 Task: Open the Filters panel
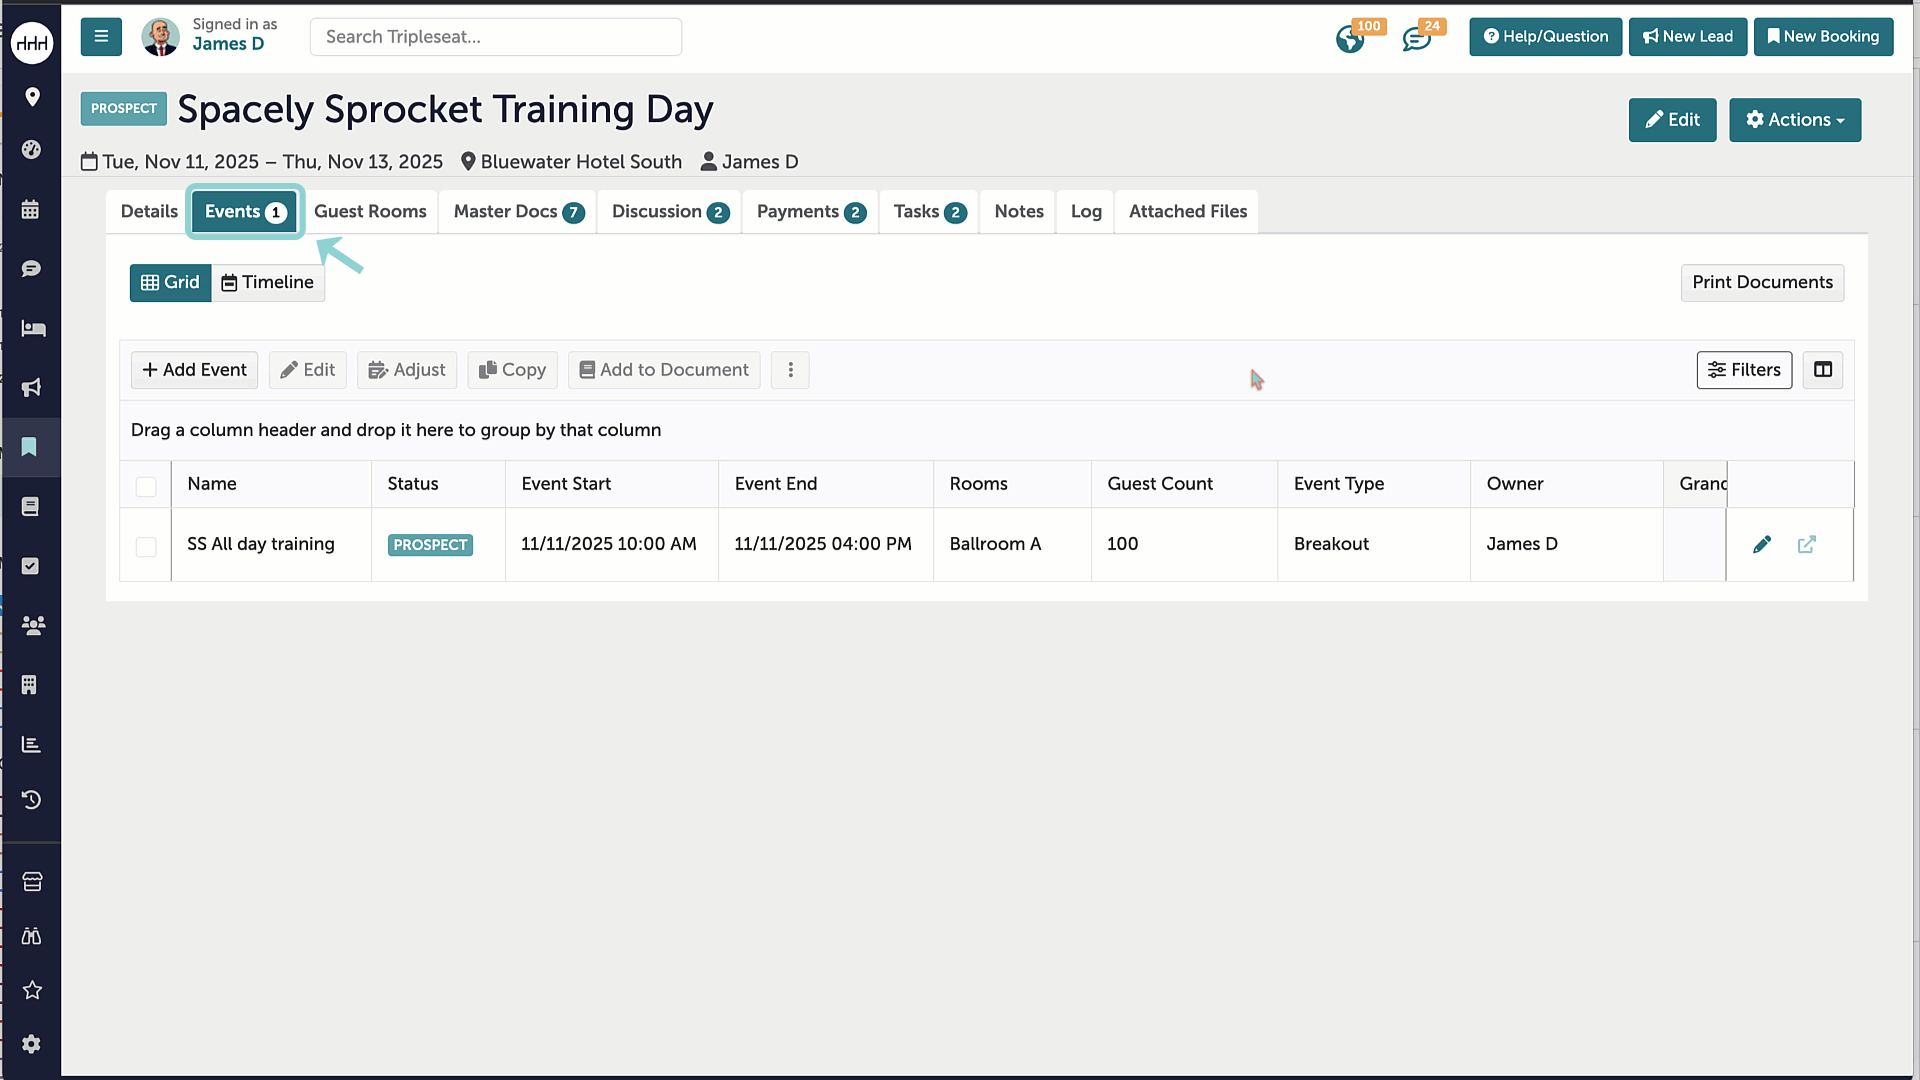1744,370
